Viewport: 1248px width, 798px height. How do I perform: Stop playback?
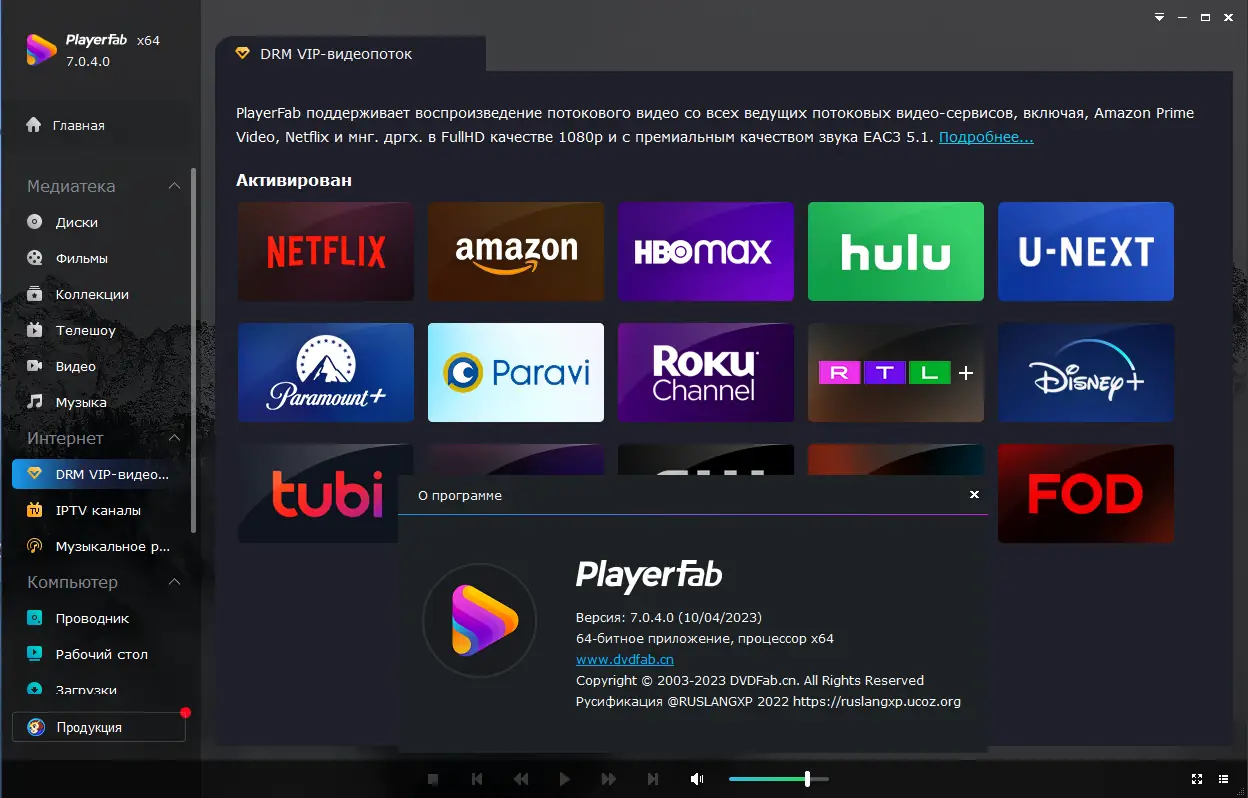click(433, 779)
